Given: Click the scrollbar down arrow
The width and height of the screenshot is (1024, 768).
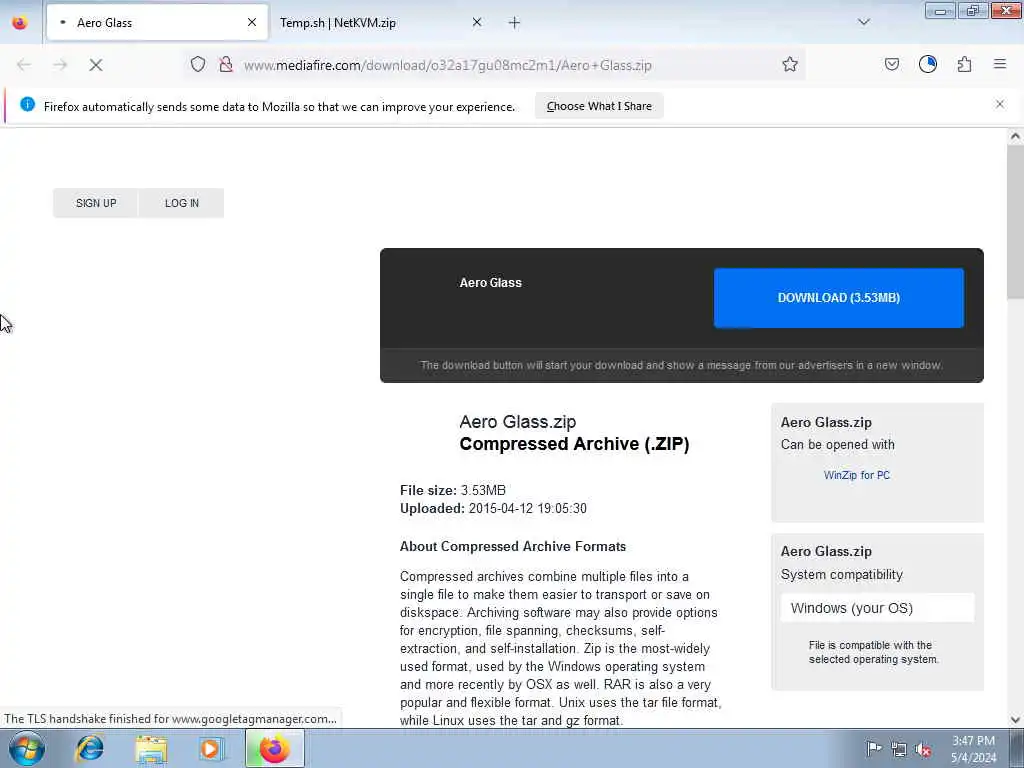Looking at the screenshot, I should click(1015, 720).
